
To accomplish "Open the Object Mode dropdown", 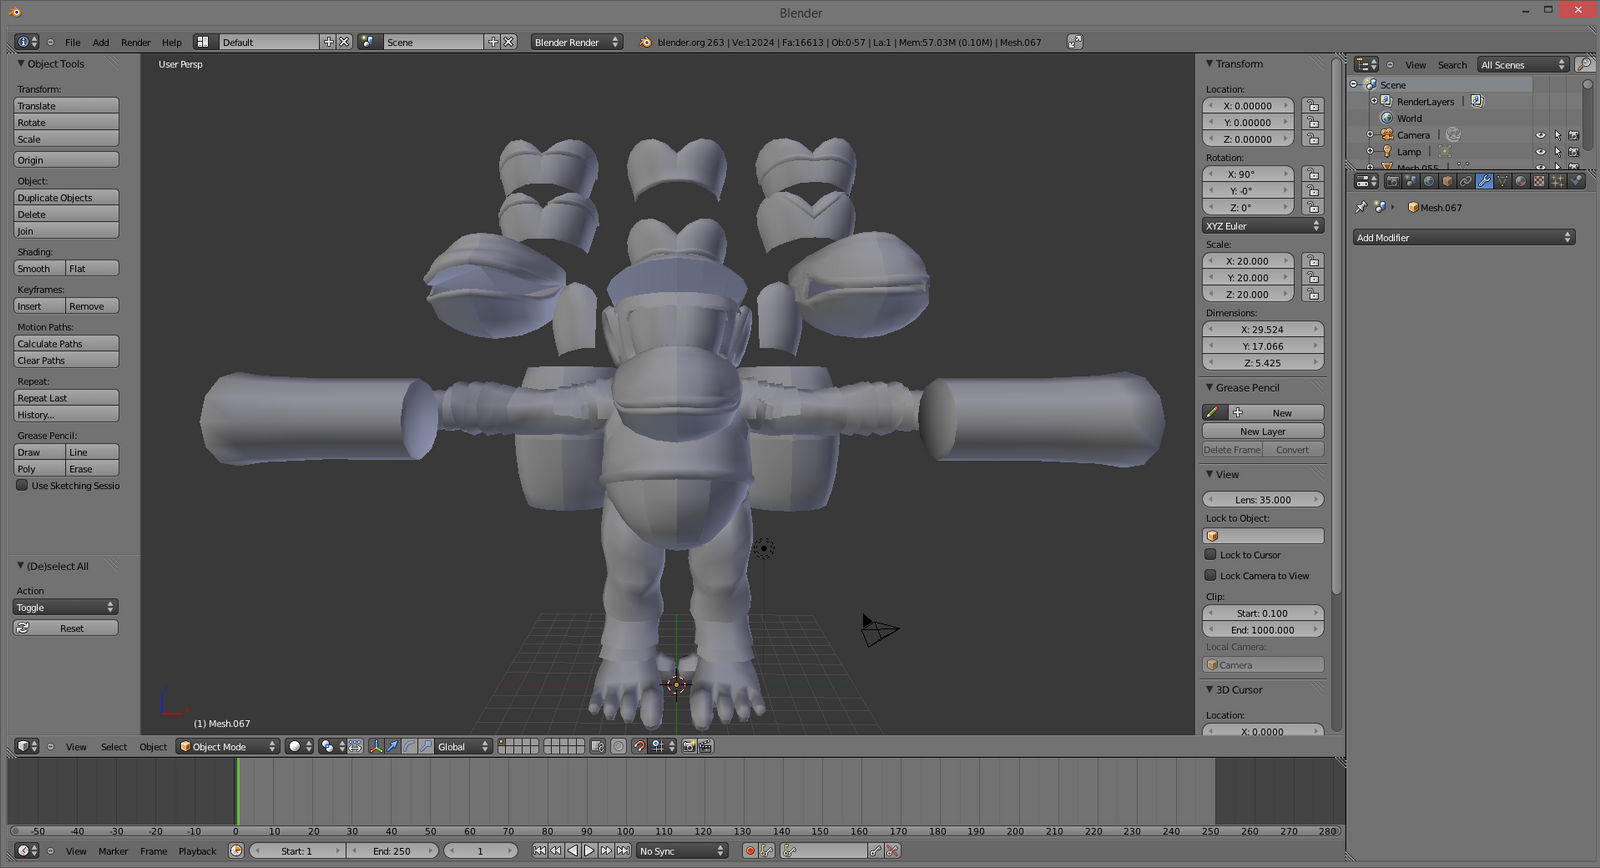I will [x=228, y=746].
